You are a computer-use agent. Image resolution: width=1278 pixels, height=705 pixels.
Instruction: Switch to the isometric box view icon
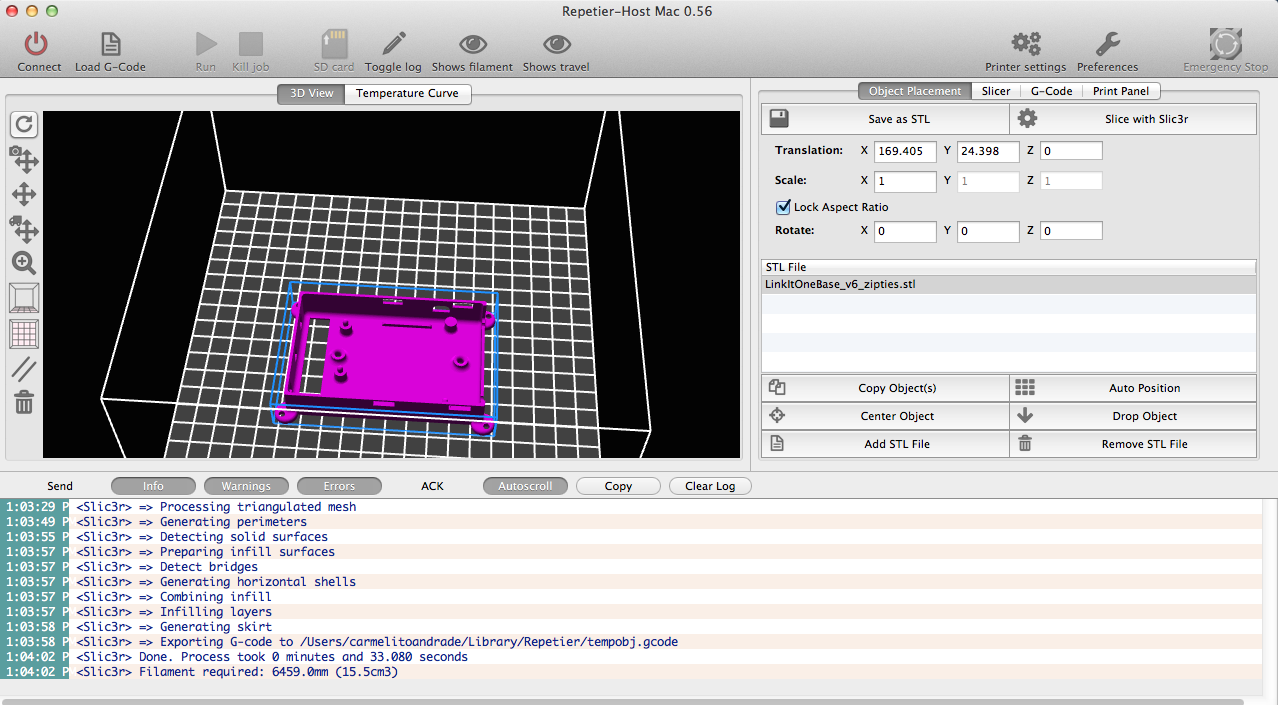(x=24, y=298)
